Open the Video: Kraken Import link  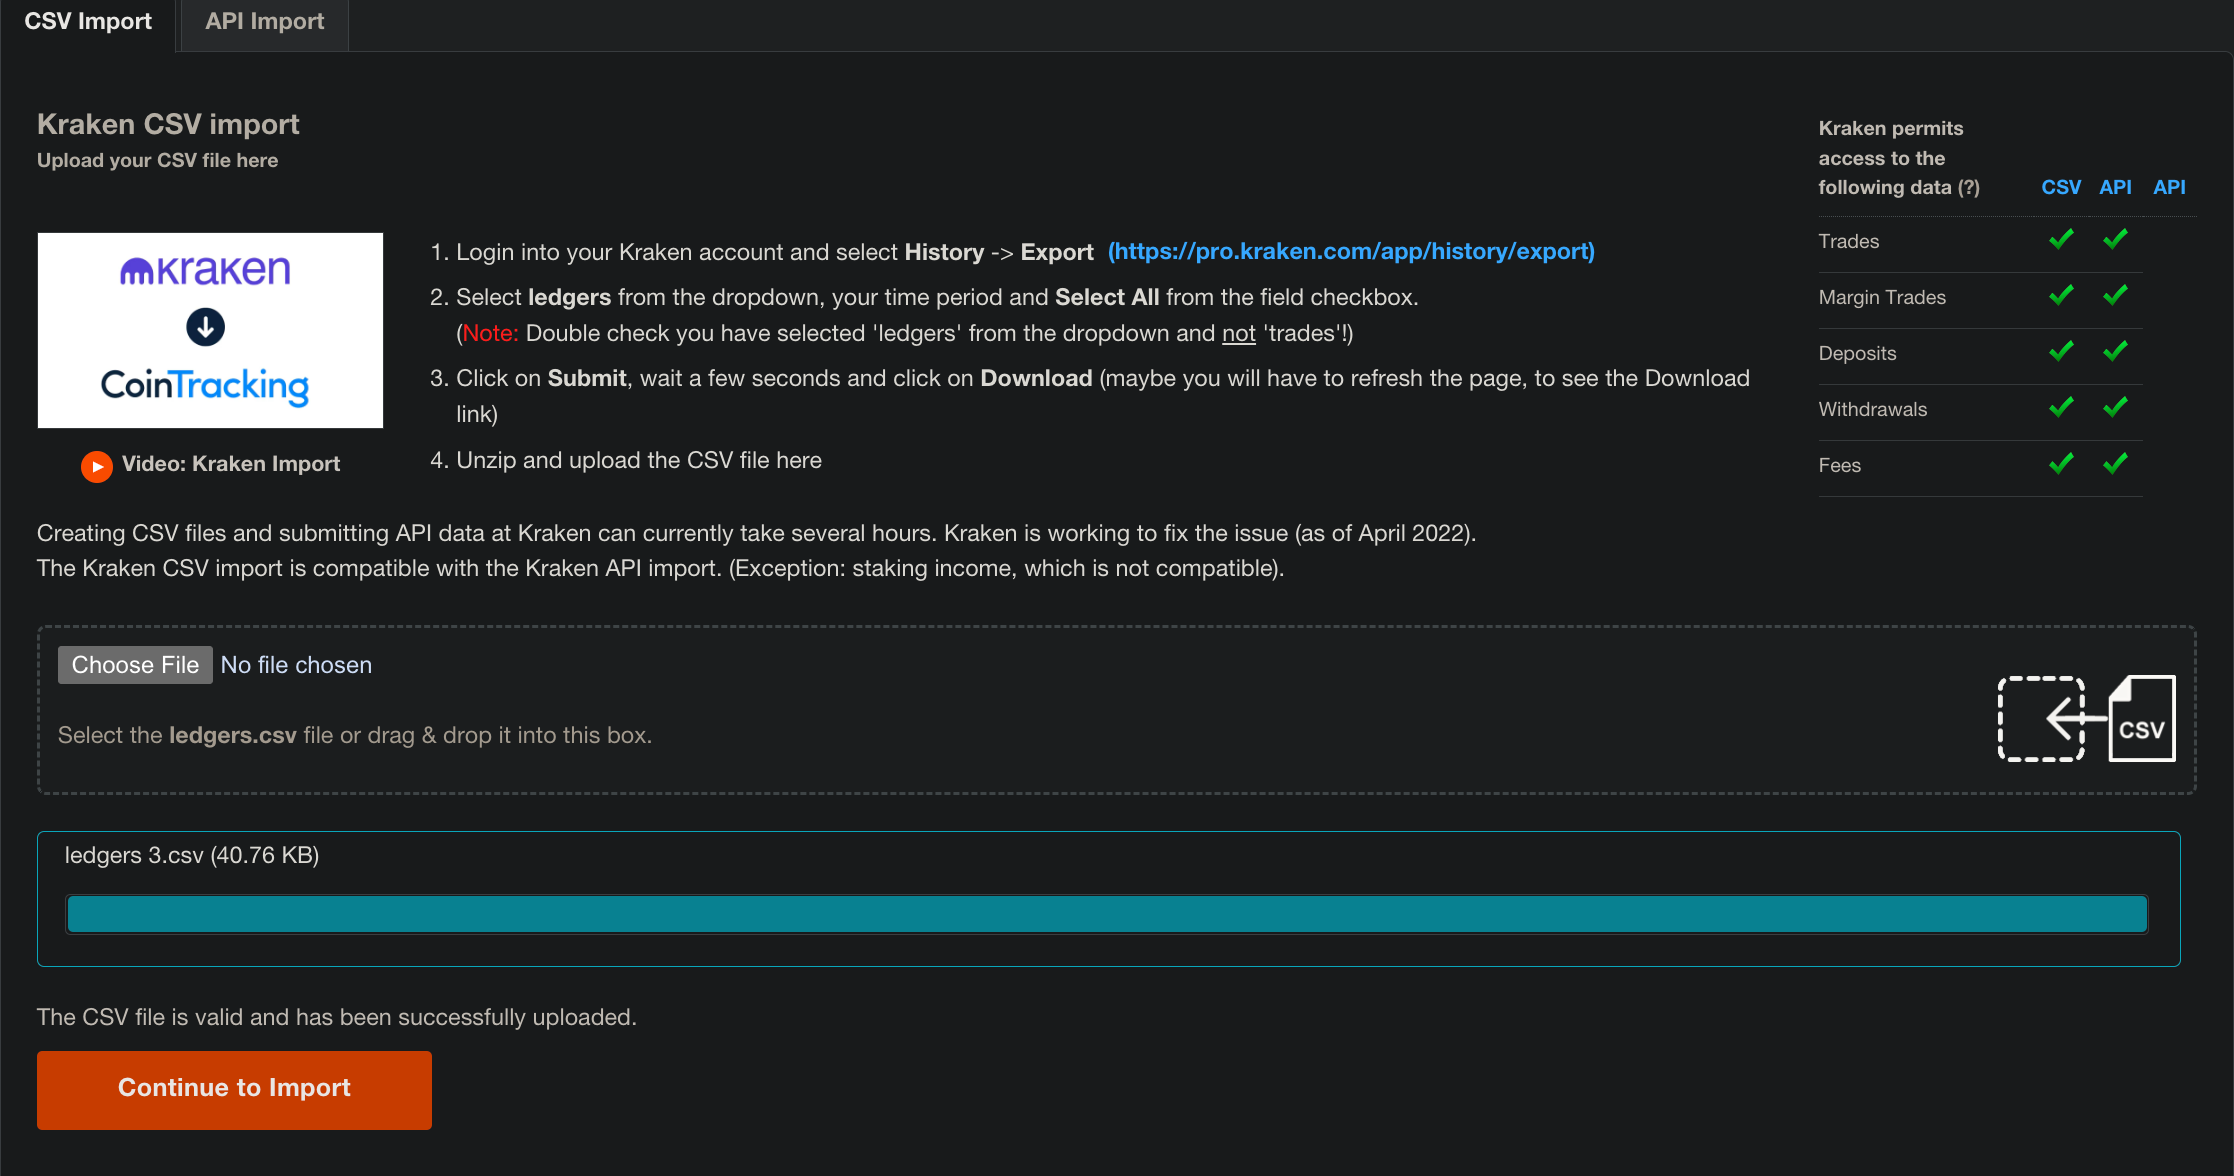pyautogui.click(x=230, y=464)
